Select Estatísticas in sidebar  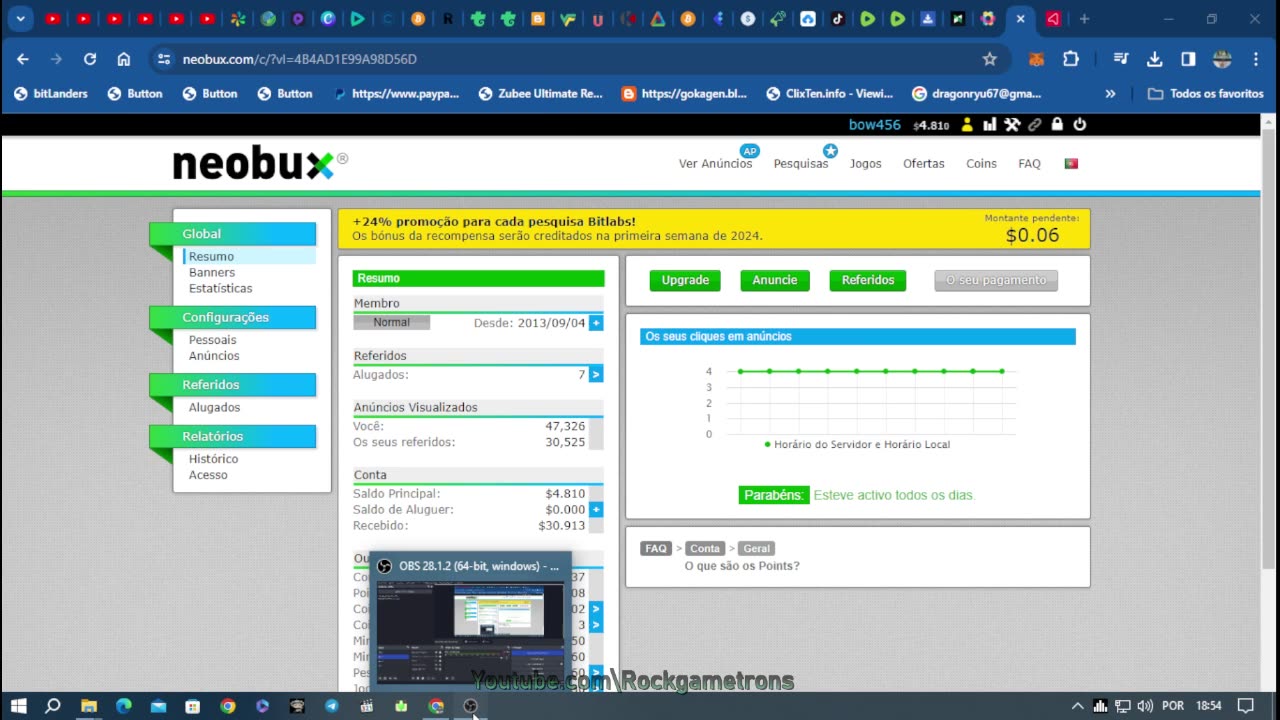pyautogui.click(x=221, y=289)
